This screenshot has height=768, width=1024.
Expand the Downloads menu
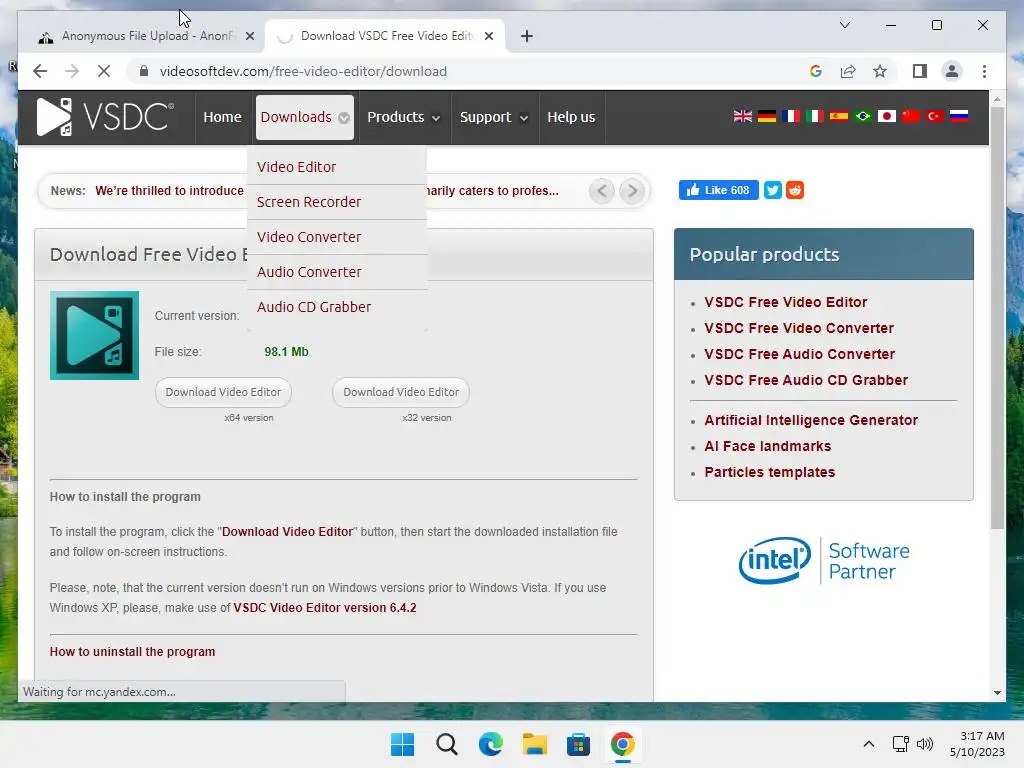click(305, 118)
